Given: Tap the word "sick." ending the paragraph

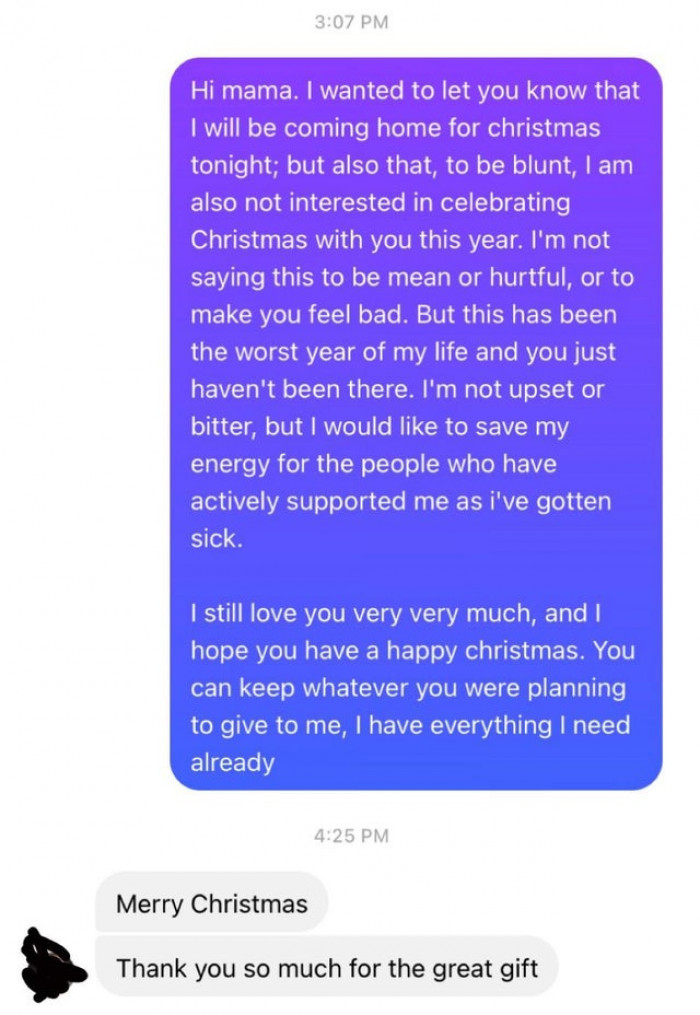Looking at the screenshot, I should (216, 538).
